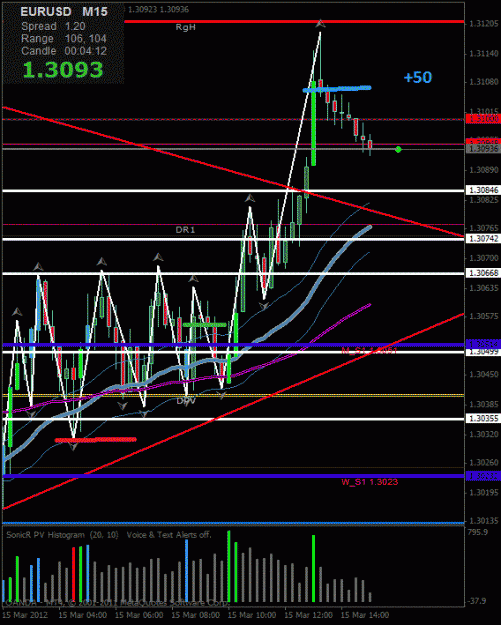Click the W_S1 1.3023 label
Screen dimensions: 501x625
(369, 482)
